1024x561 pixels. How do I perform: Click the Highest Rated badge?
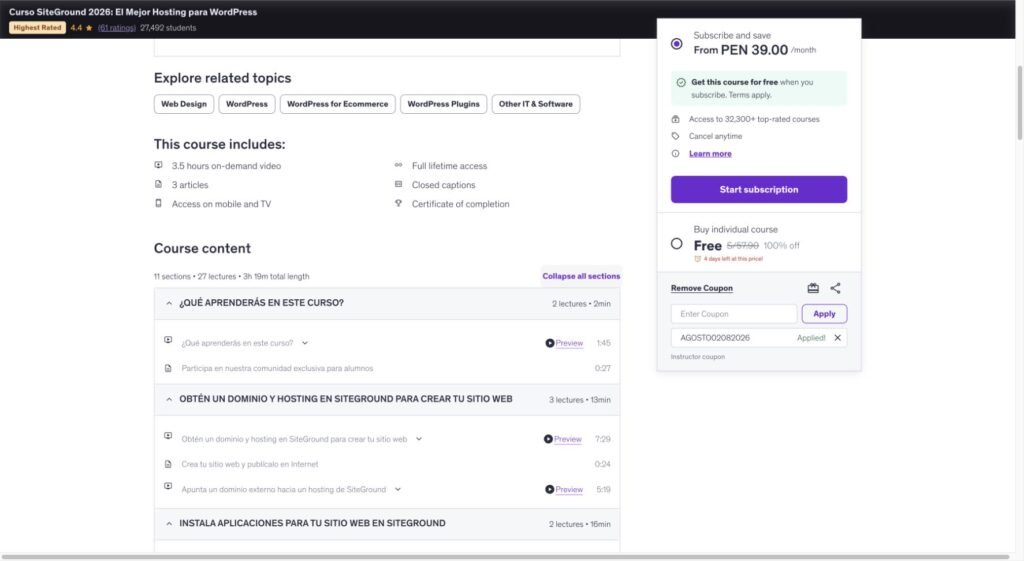(37, 28)
